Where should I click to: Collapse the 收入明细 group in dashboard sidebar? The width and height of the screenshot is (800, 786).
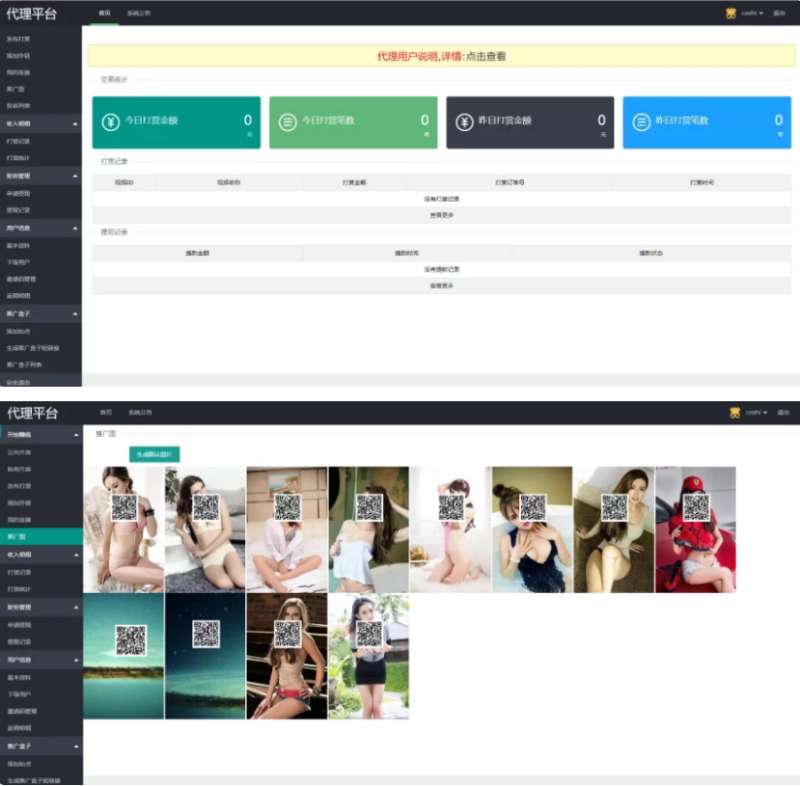tap(75, 124)
